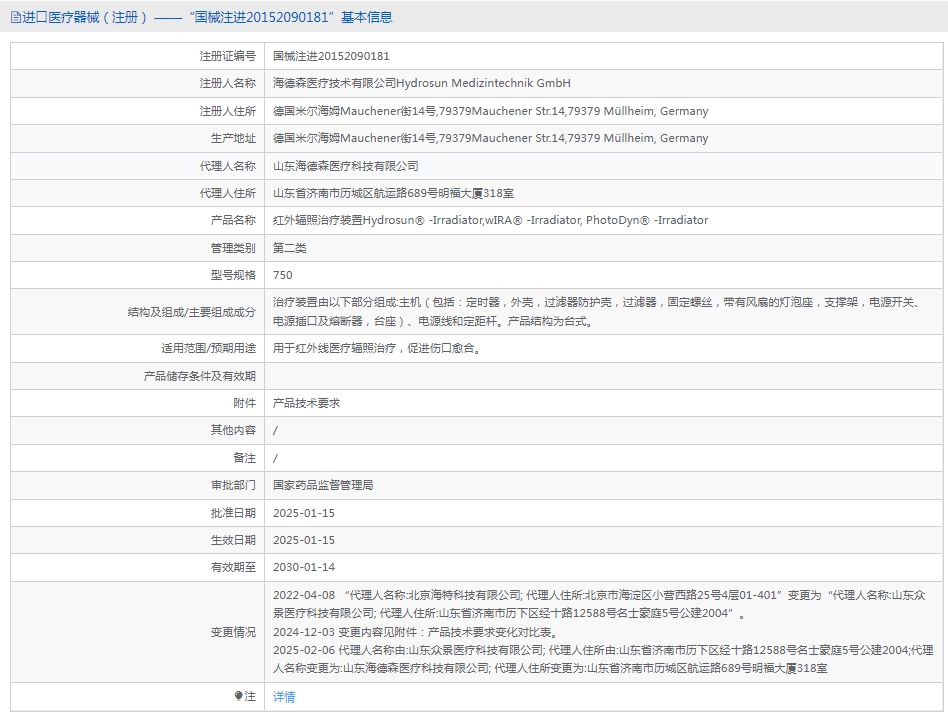Image resolution: width=948 pixels, height=714 pixels.
Task: Click the 型号规格 label
Action: (233, 275)
